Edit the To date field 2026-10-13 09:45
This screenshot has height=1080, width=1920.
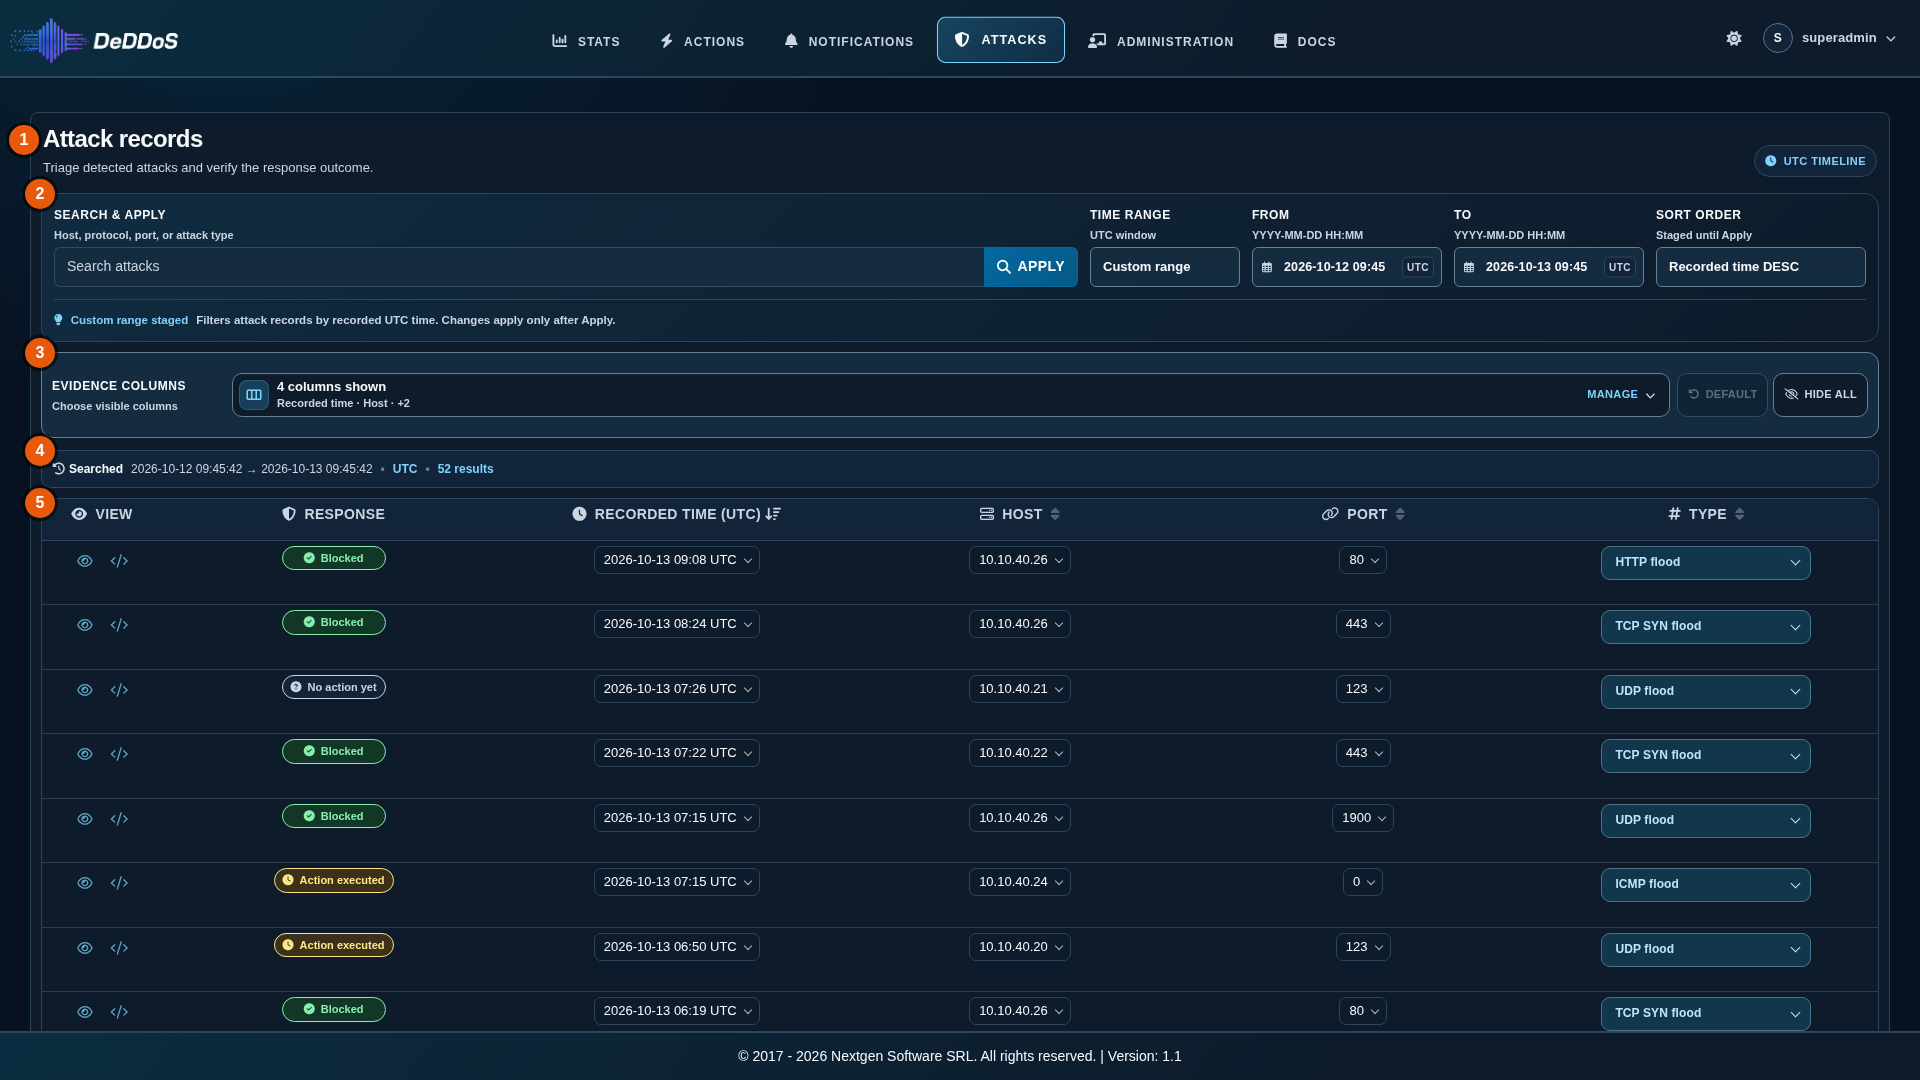tap(1549, 267)
